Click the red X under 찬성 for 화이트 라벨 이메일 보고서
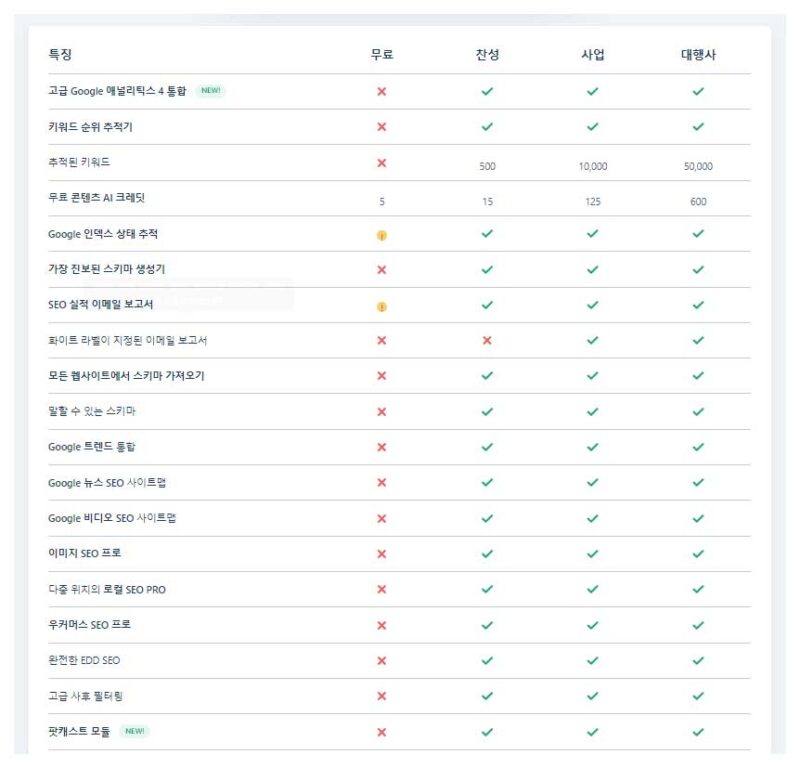Viewport: 800px width, 768px height. click(x=487, y=340)
